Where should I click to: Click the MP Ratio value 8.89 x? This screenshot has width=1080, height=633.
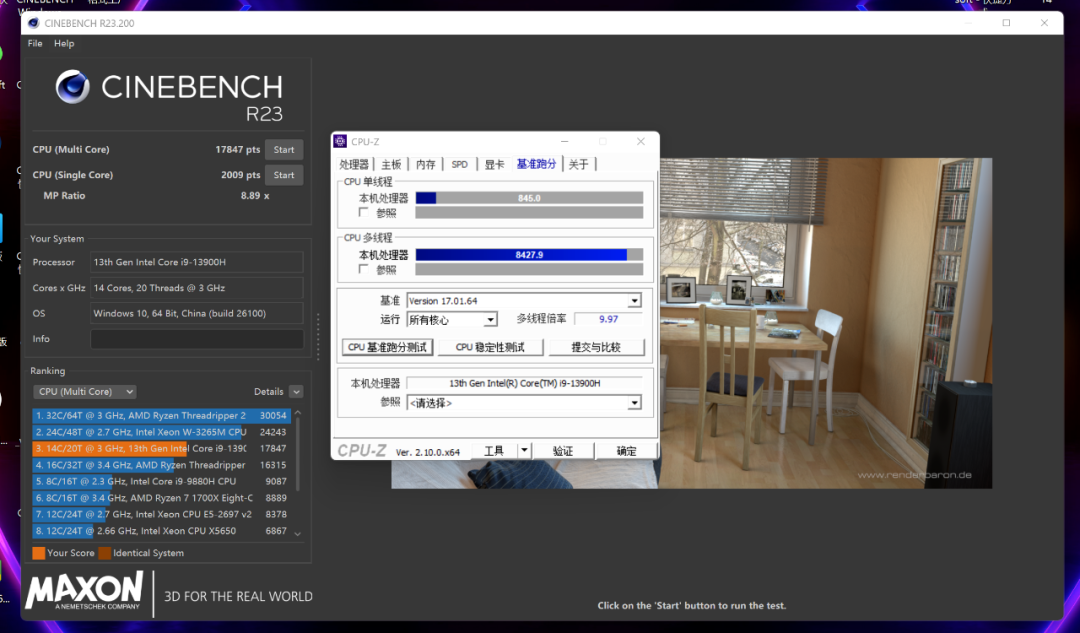point(255,196)
